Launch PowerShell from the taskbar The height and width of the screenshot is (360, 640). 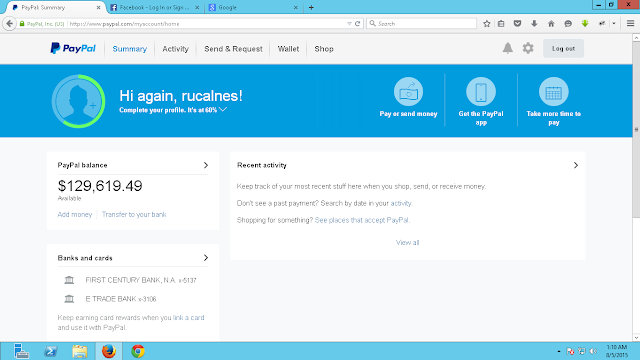point(51,351)
